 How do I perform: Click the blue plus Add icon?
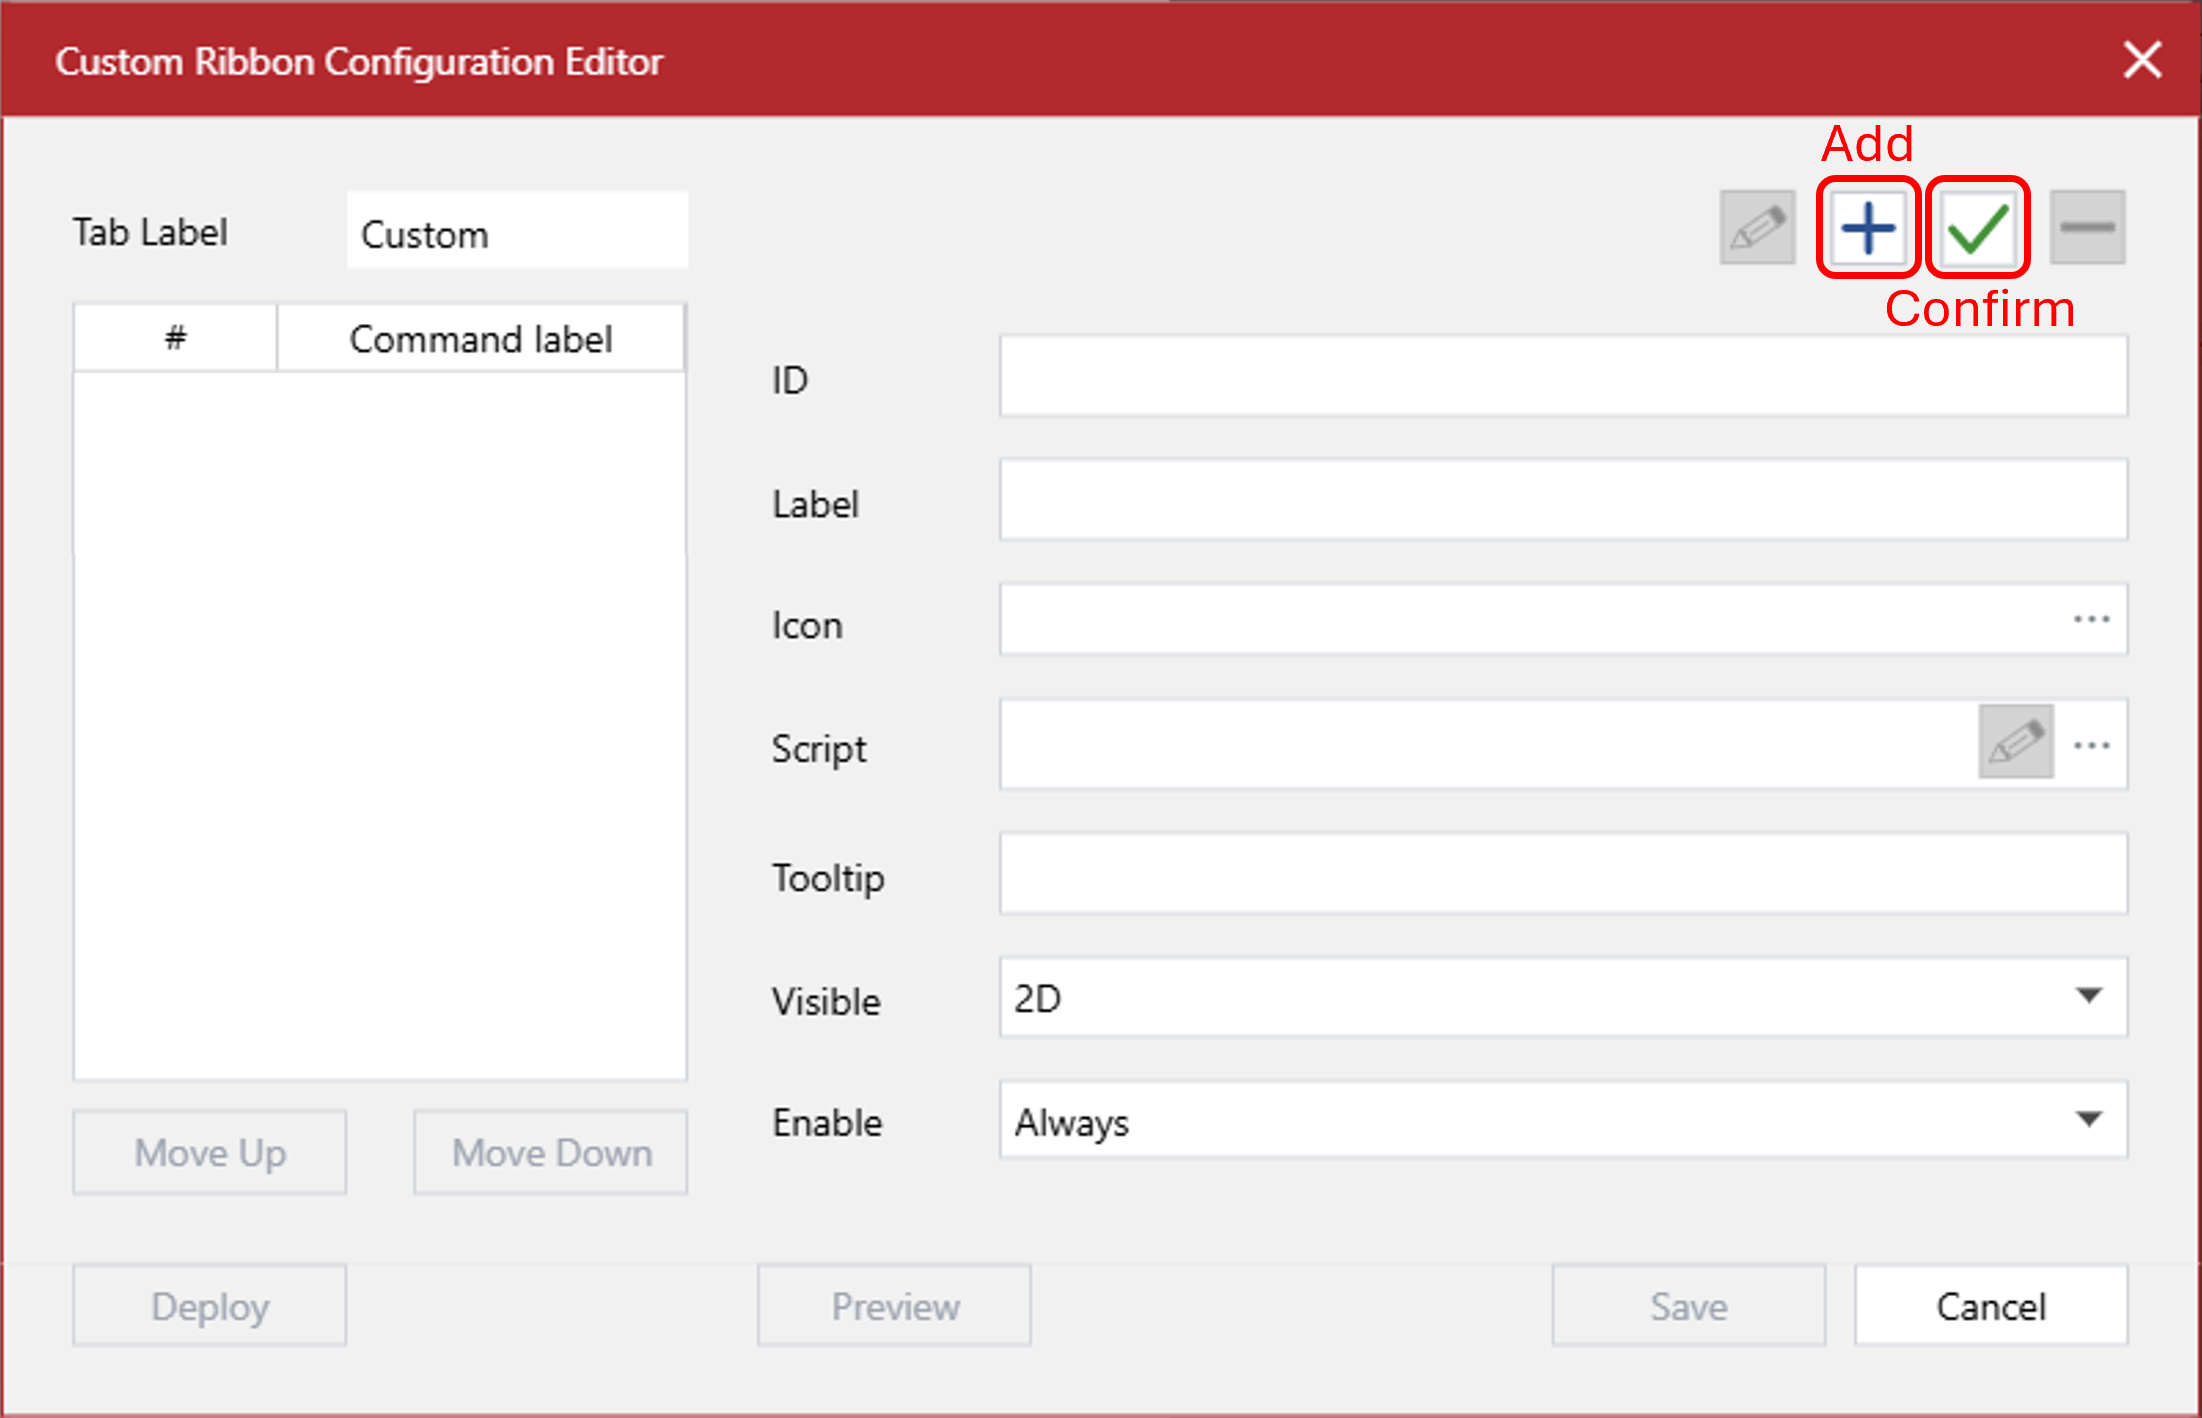point(1867,228)
